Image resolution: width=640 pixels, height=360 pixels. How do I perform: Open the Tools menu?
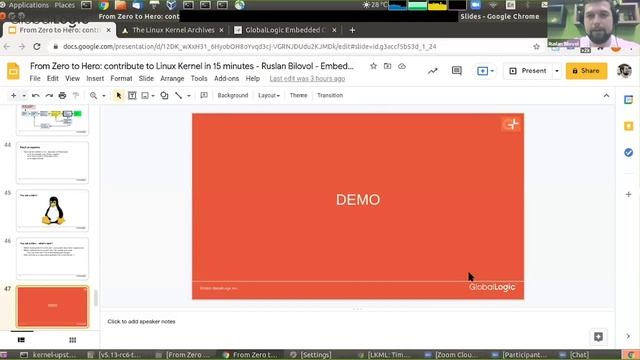pyautogui.click(x=199, y=78)
